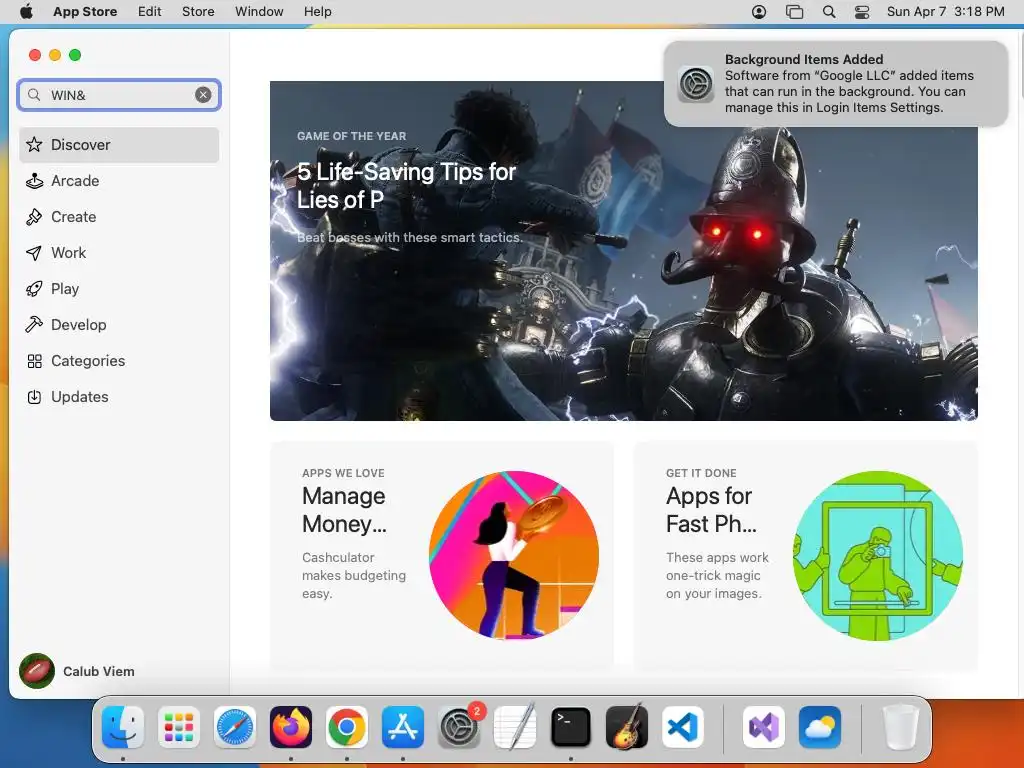This screenshot has height=768, width=1024.
Task: Open TextEdit from the Dock
Action: (515, 727)
